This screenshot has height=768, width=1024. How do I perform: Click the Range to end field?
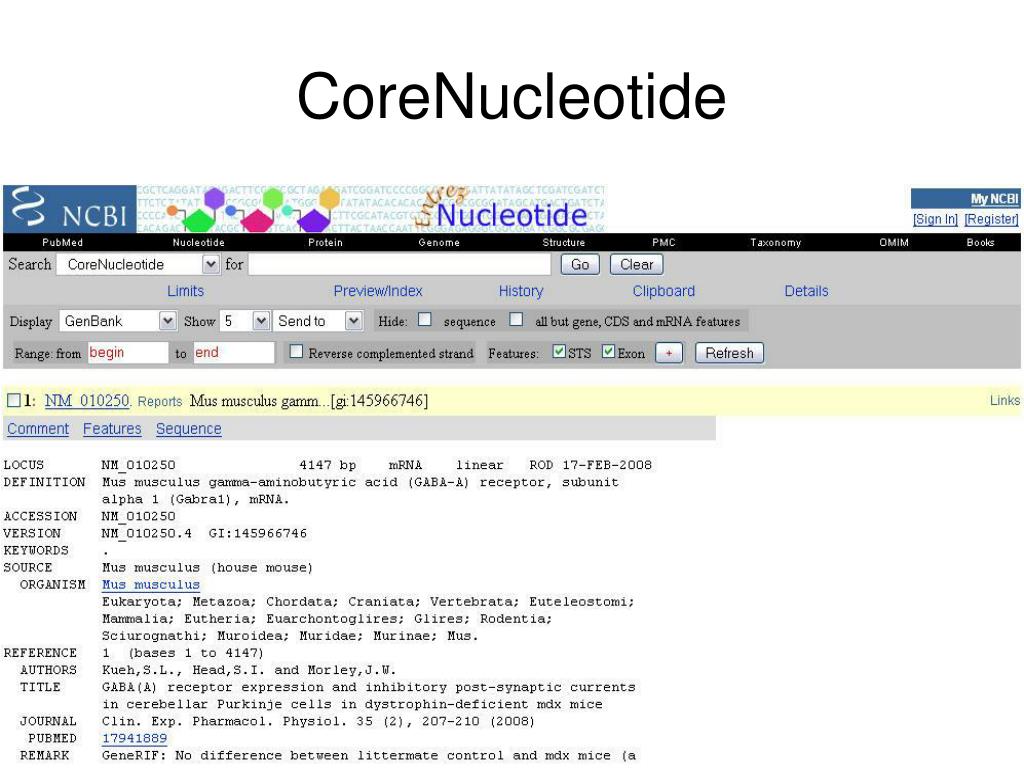coord(233,353)
